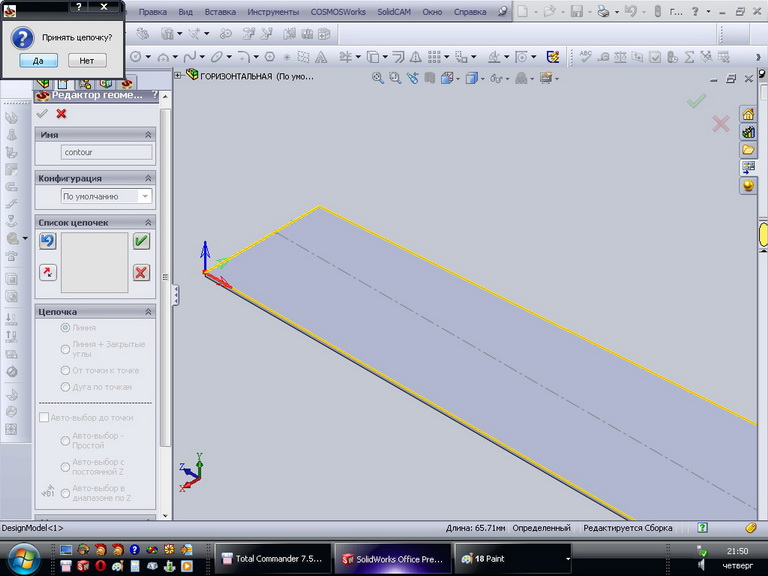Click the status bar help icon
The height and width of the screenshot is (576, 768).
tap(702, 528)
